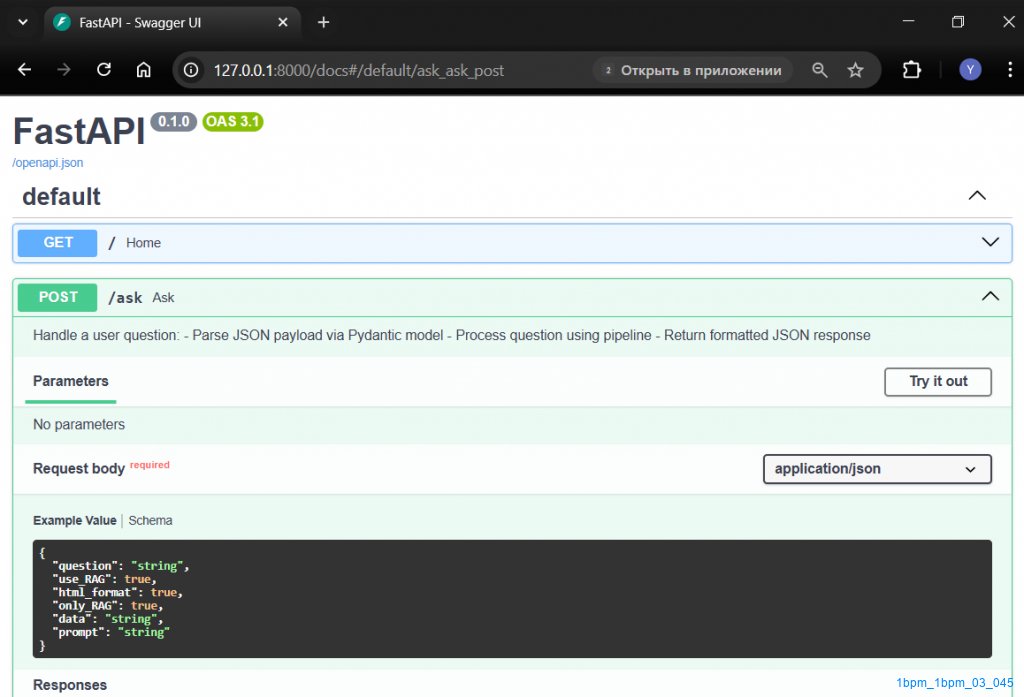Viewport: 1024px width, 697px height.
Task: Bookmark this page with star icon
Action: (x=855, y=70)
